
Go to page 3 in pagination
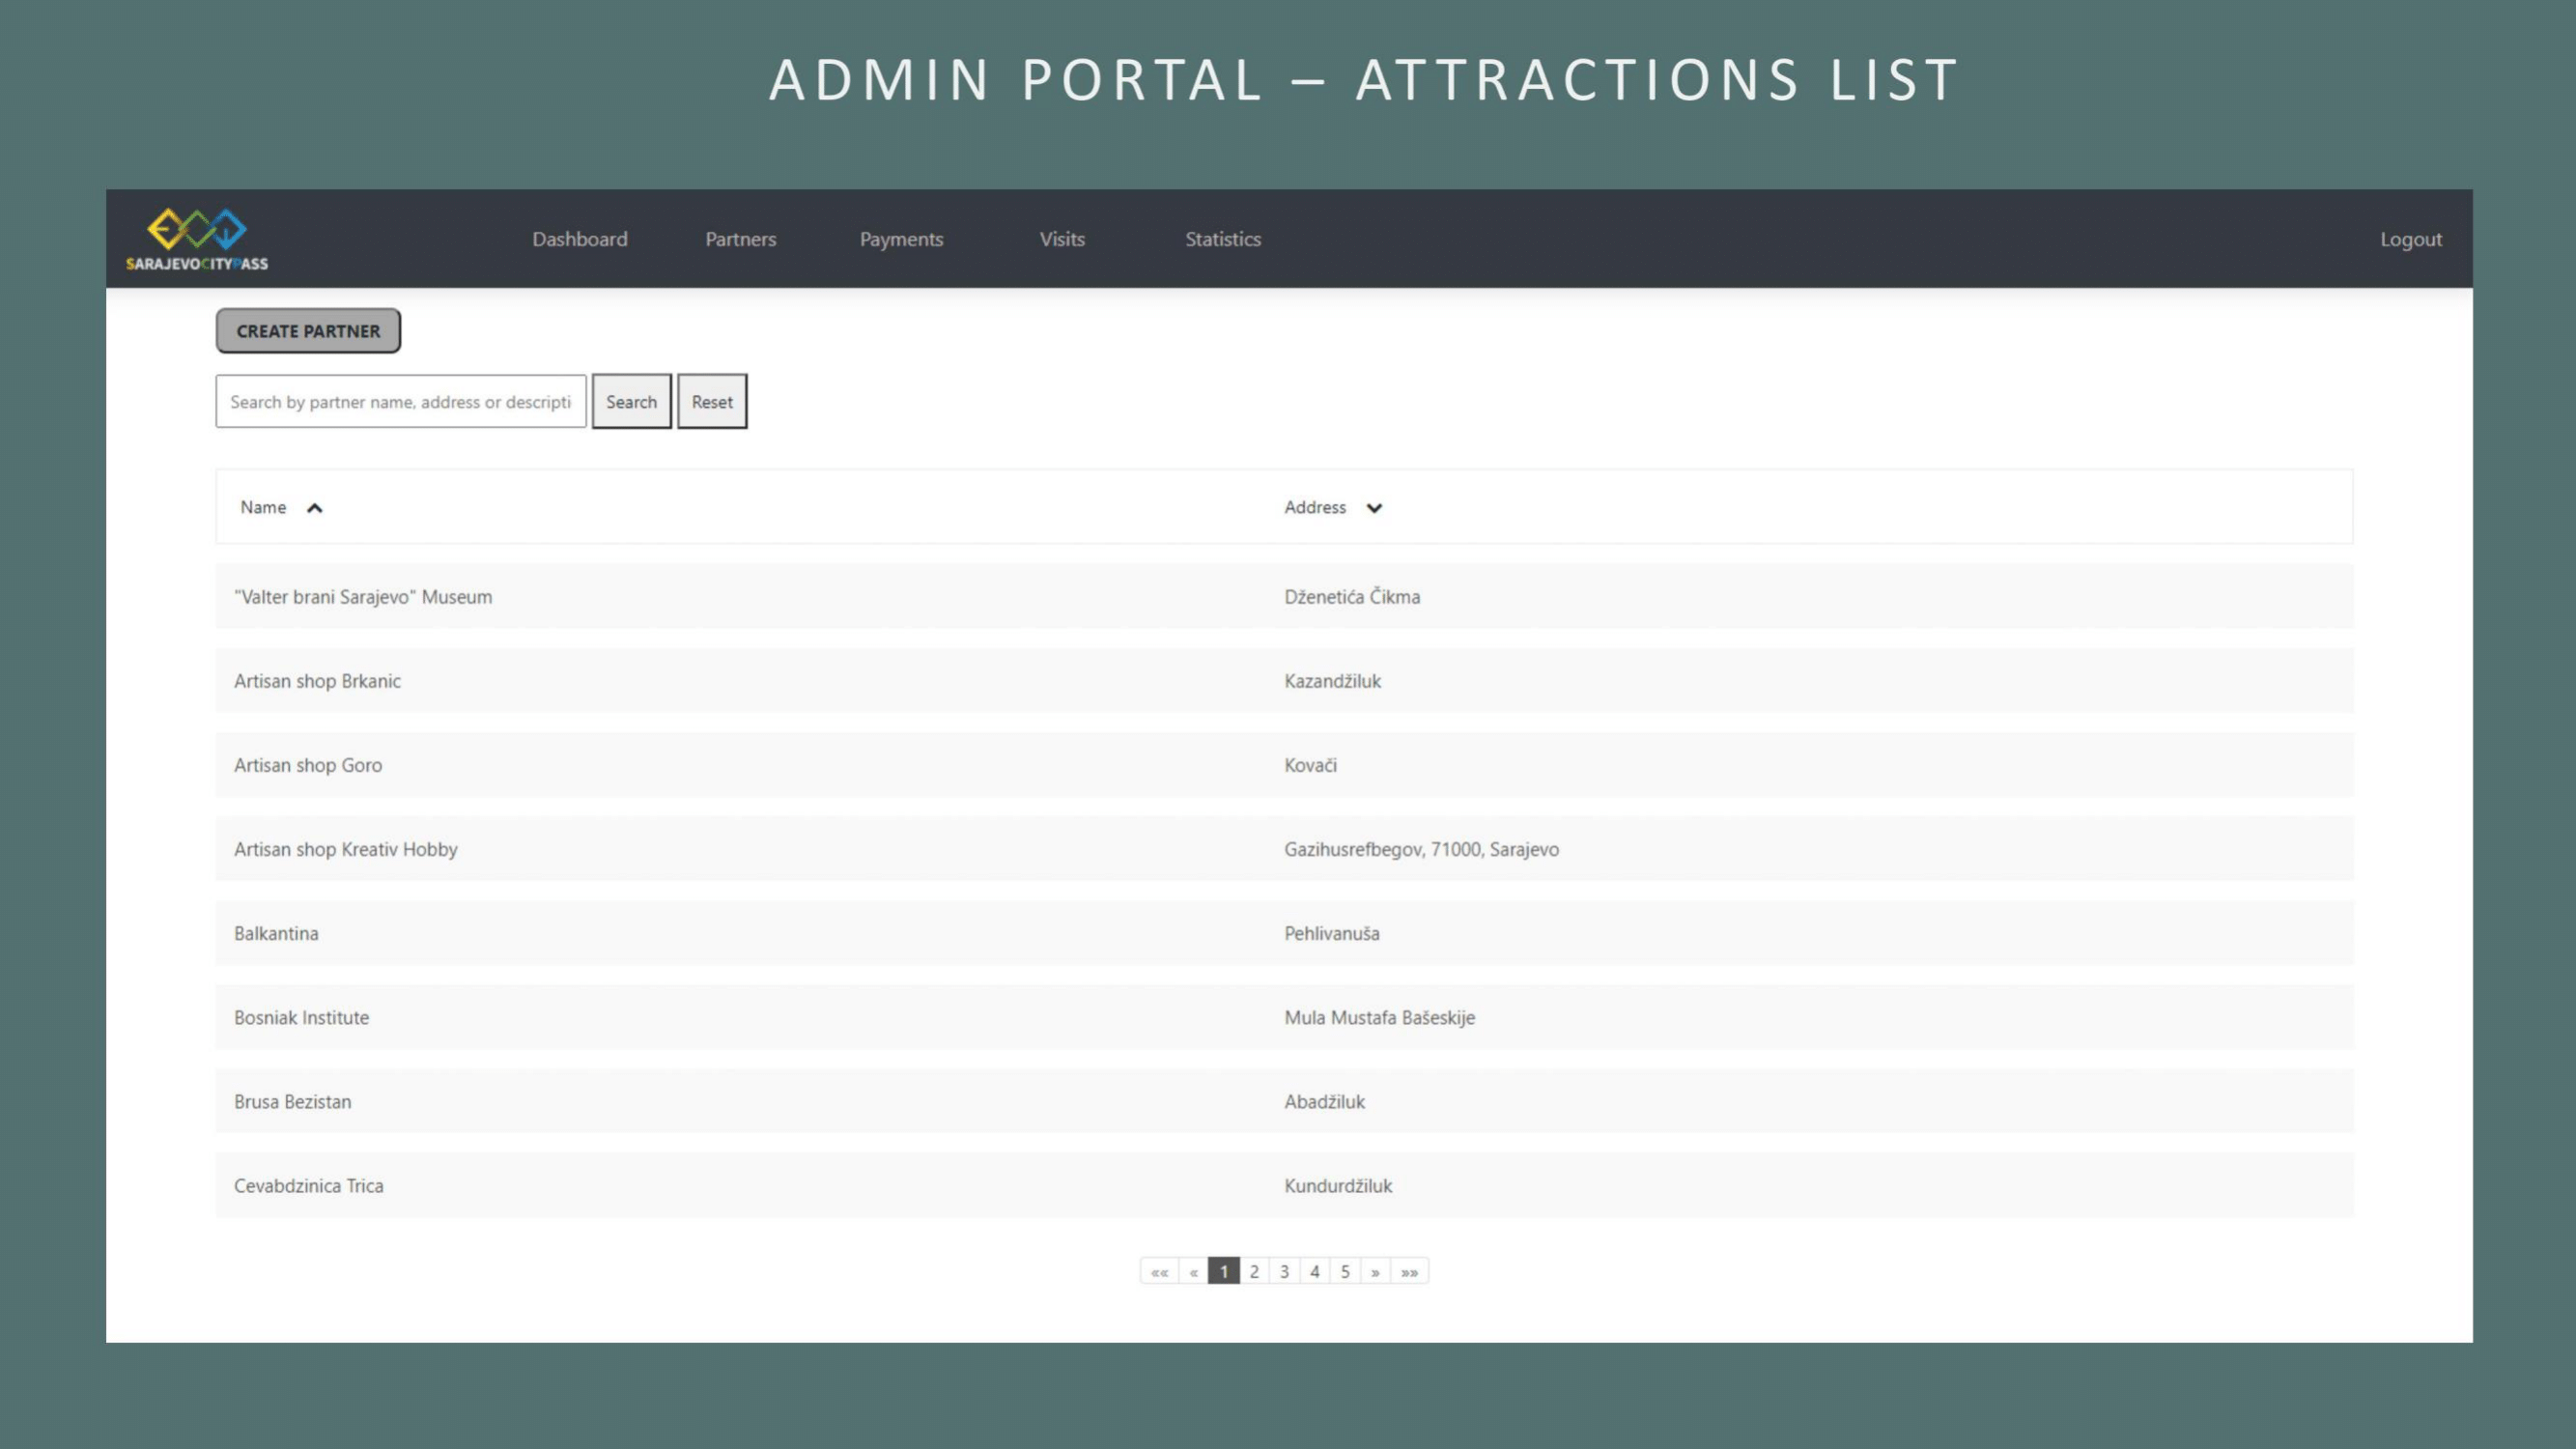click(1284, 1272)
